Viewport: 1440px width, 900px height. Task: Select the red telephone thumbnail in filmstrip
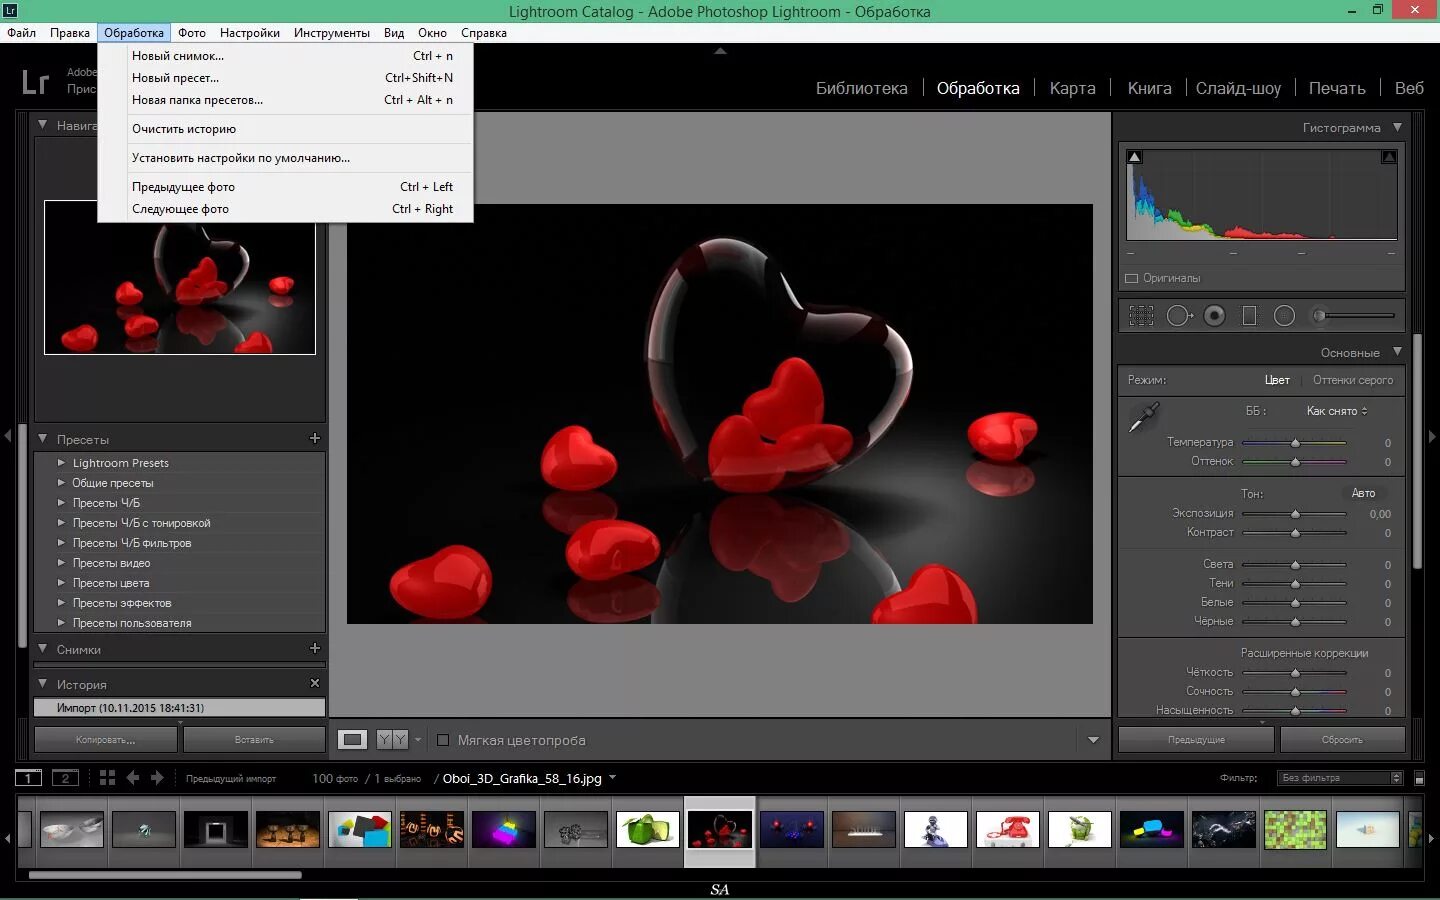1007,831
